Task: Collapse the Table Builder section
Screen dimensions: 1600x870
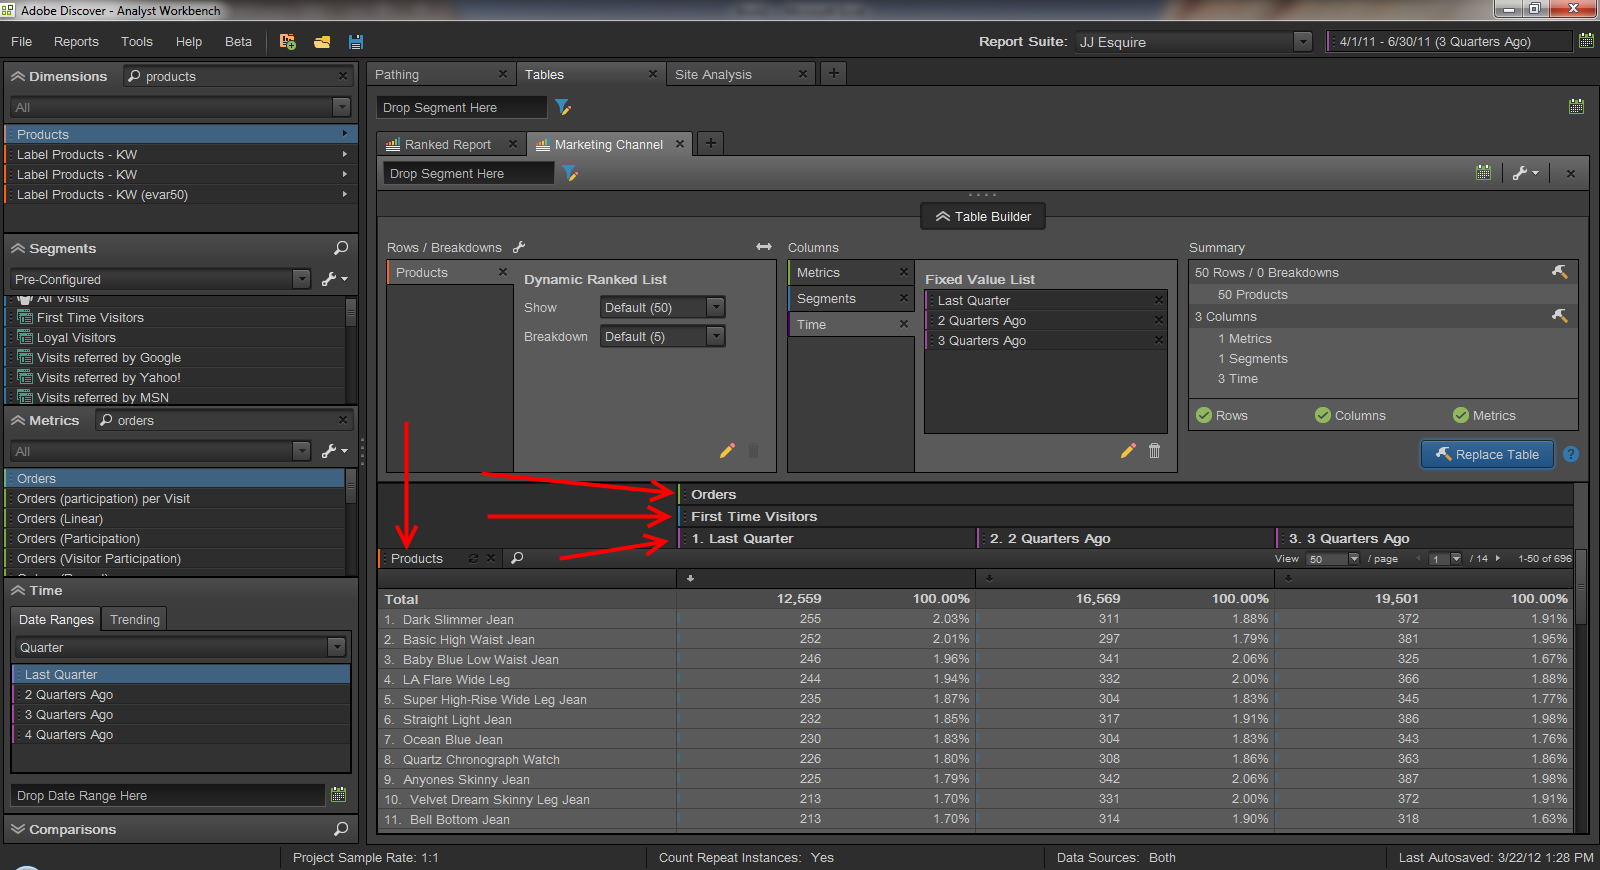Action: (x=982, y=217)
